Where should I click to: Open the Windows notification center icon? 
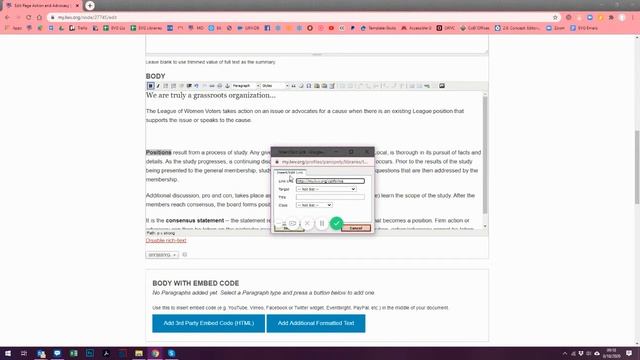coord(629,353)
